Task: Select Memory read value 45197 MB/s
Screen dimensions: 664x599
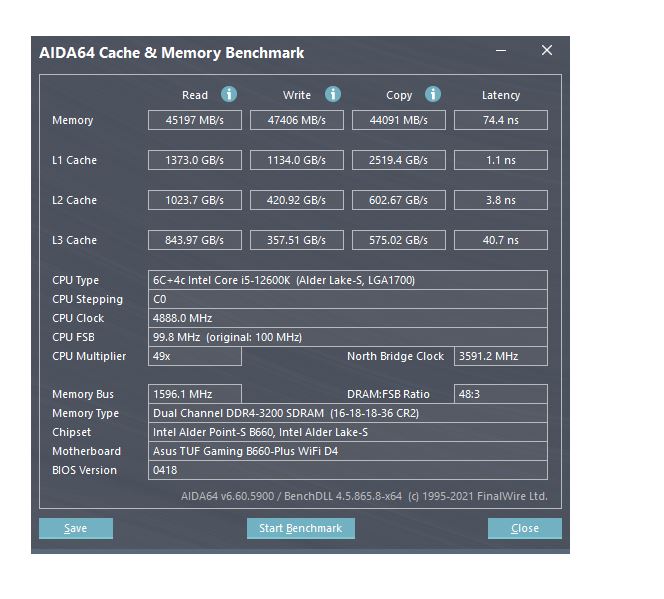Action: coord(195,120)
